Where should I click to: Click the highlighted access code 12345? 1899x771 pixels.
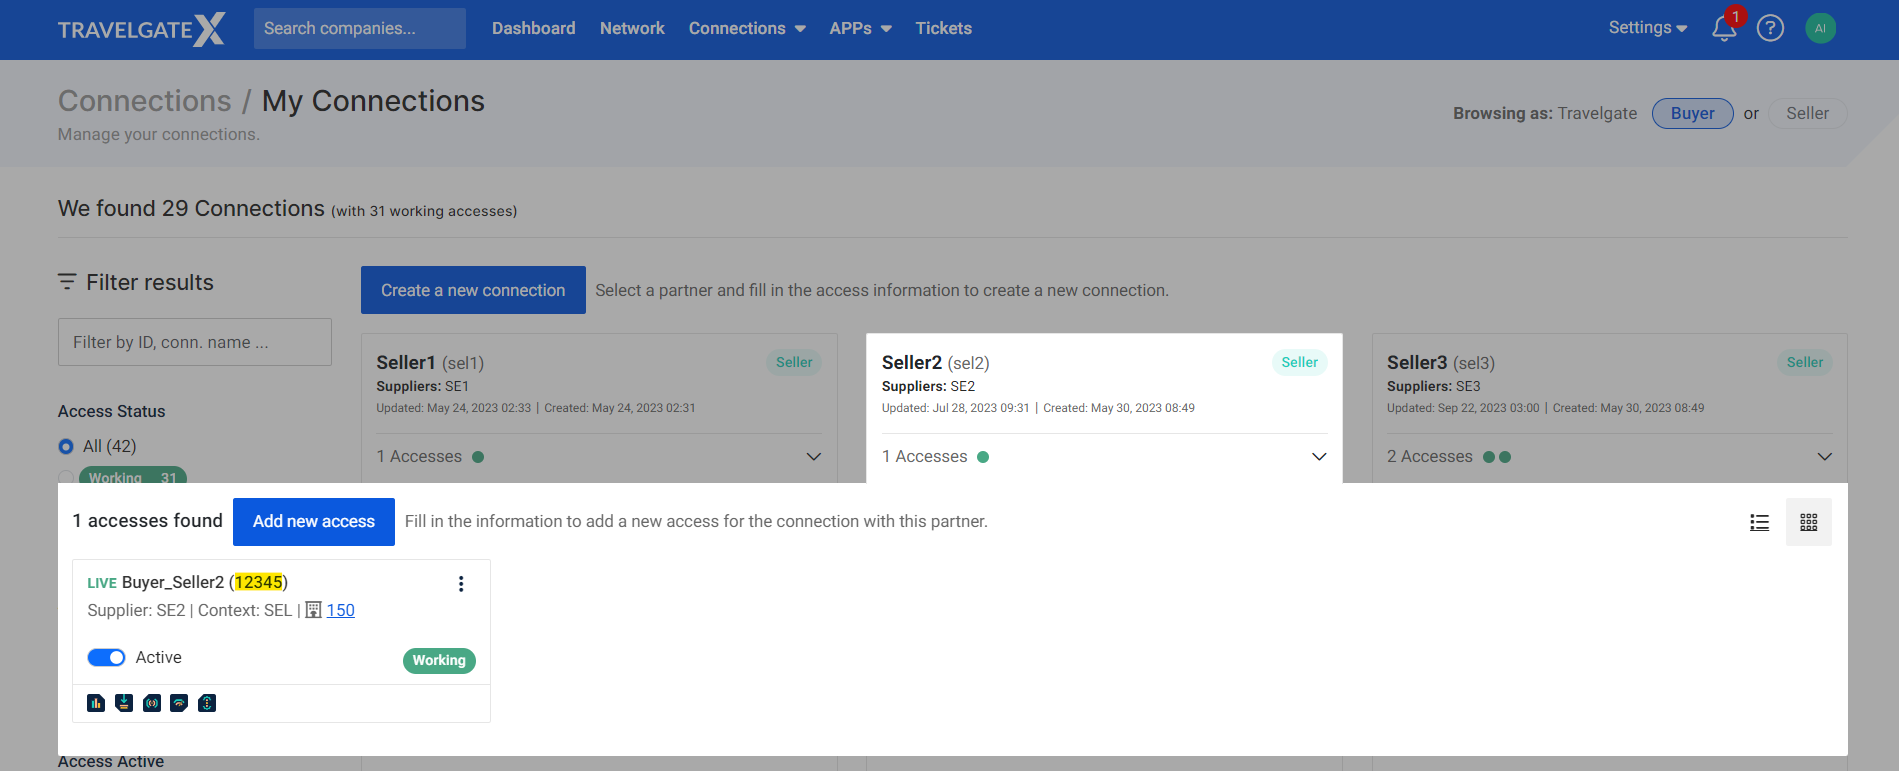point(258,582)
